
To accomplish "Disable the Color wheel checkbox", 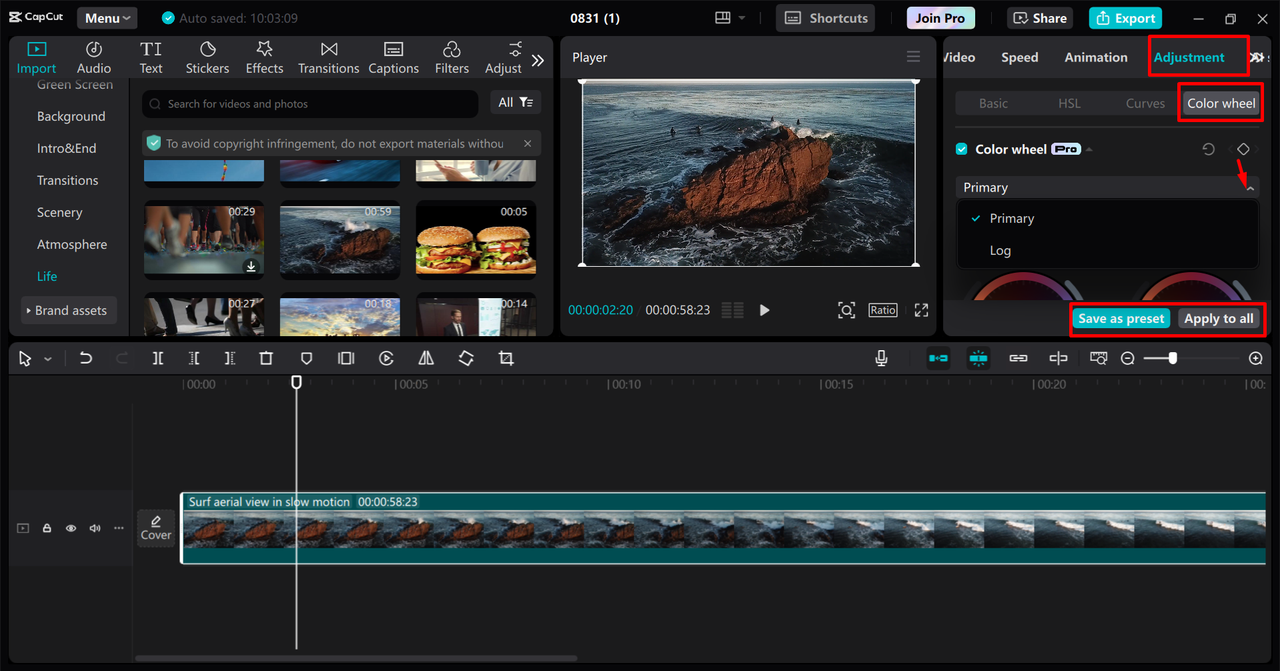I will 961,149.
